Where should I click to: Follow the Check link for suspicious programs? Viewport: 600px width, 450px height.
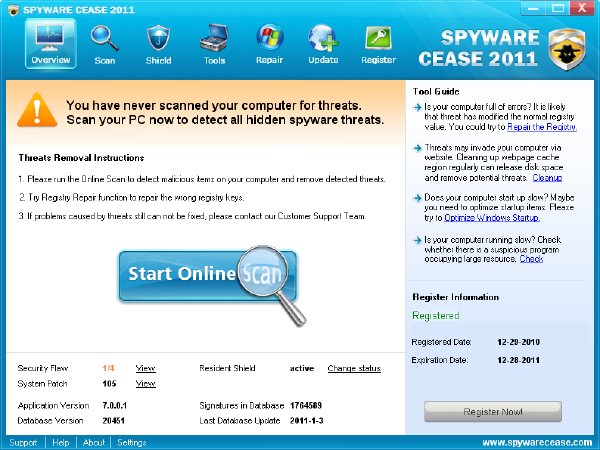531,259
